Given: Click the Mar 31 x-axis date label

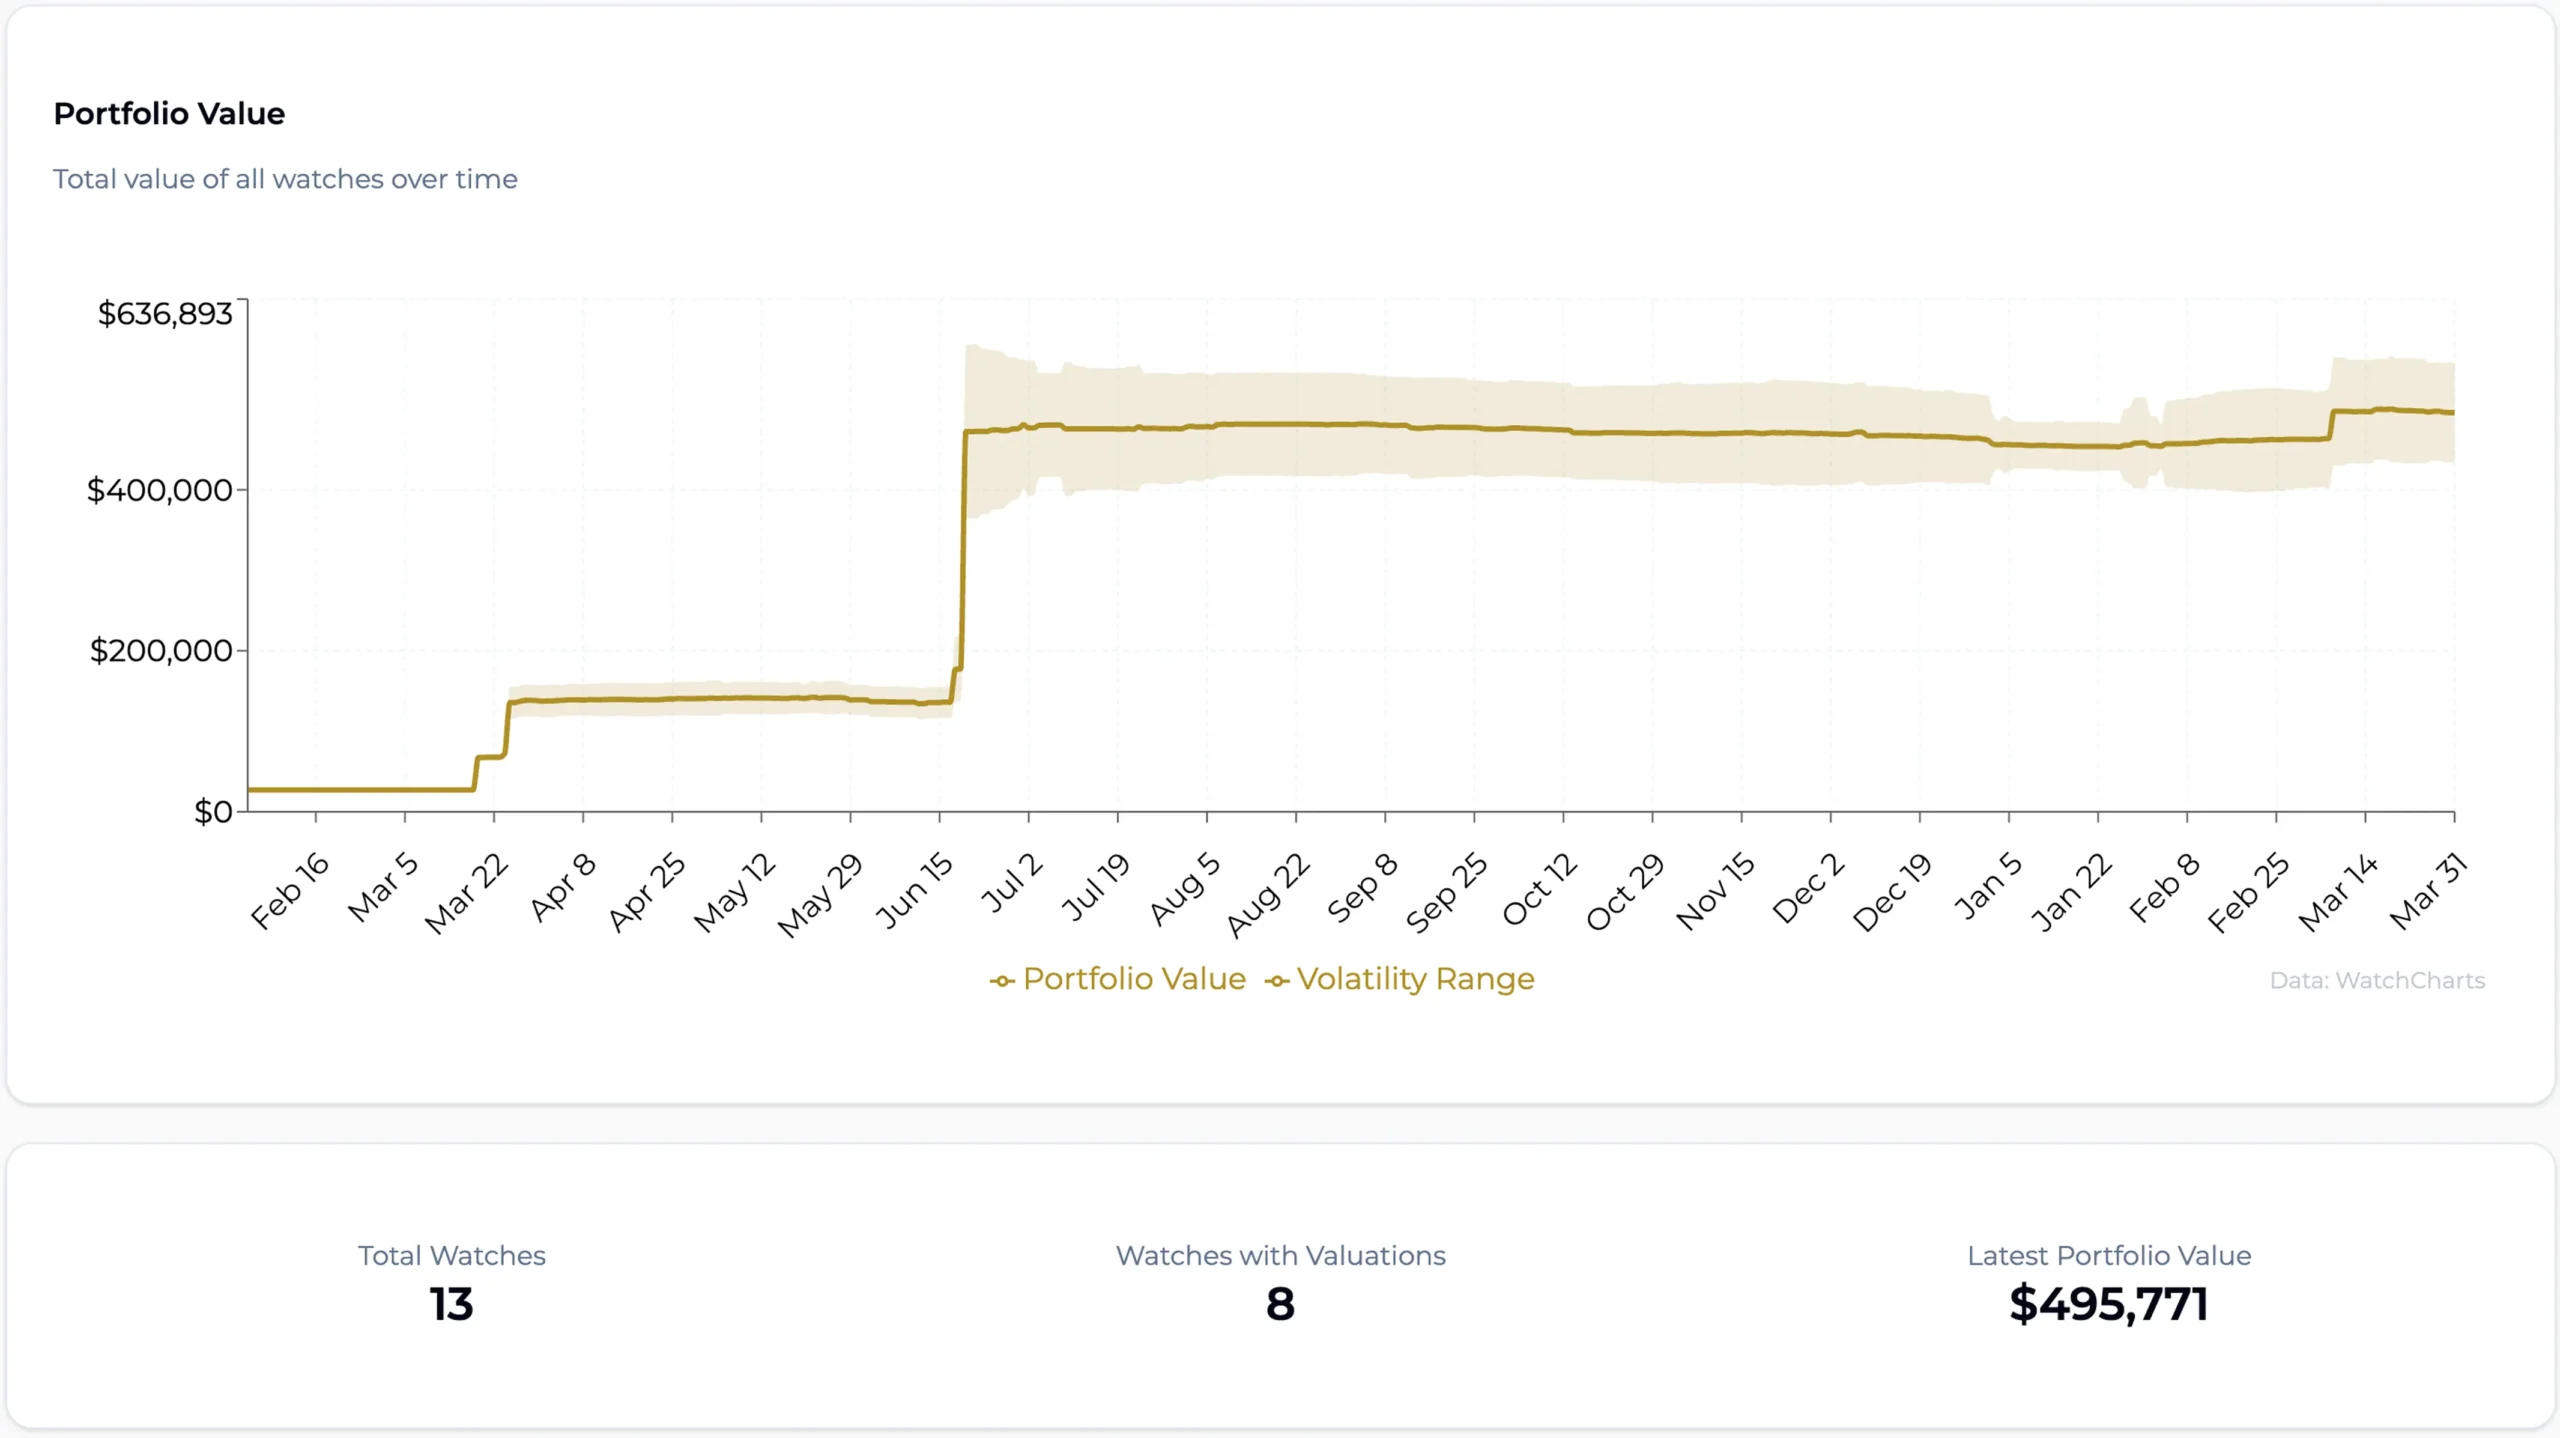Looking at the screenshot, I should click(2428, 890).
